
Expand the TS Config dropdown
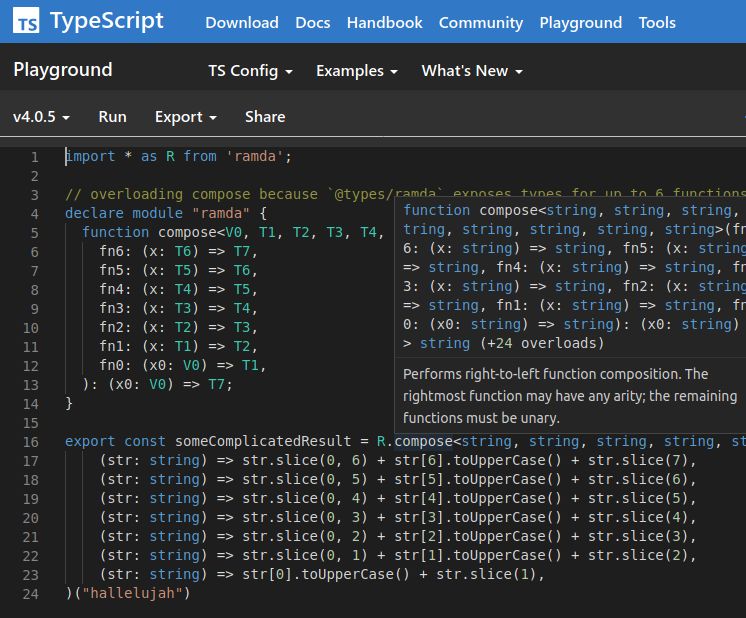click(x=250, y=71)
